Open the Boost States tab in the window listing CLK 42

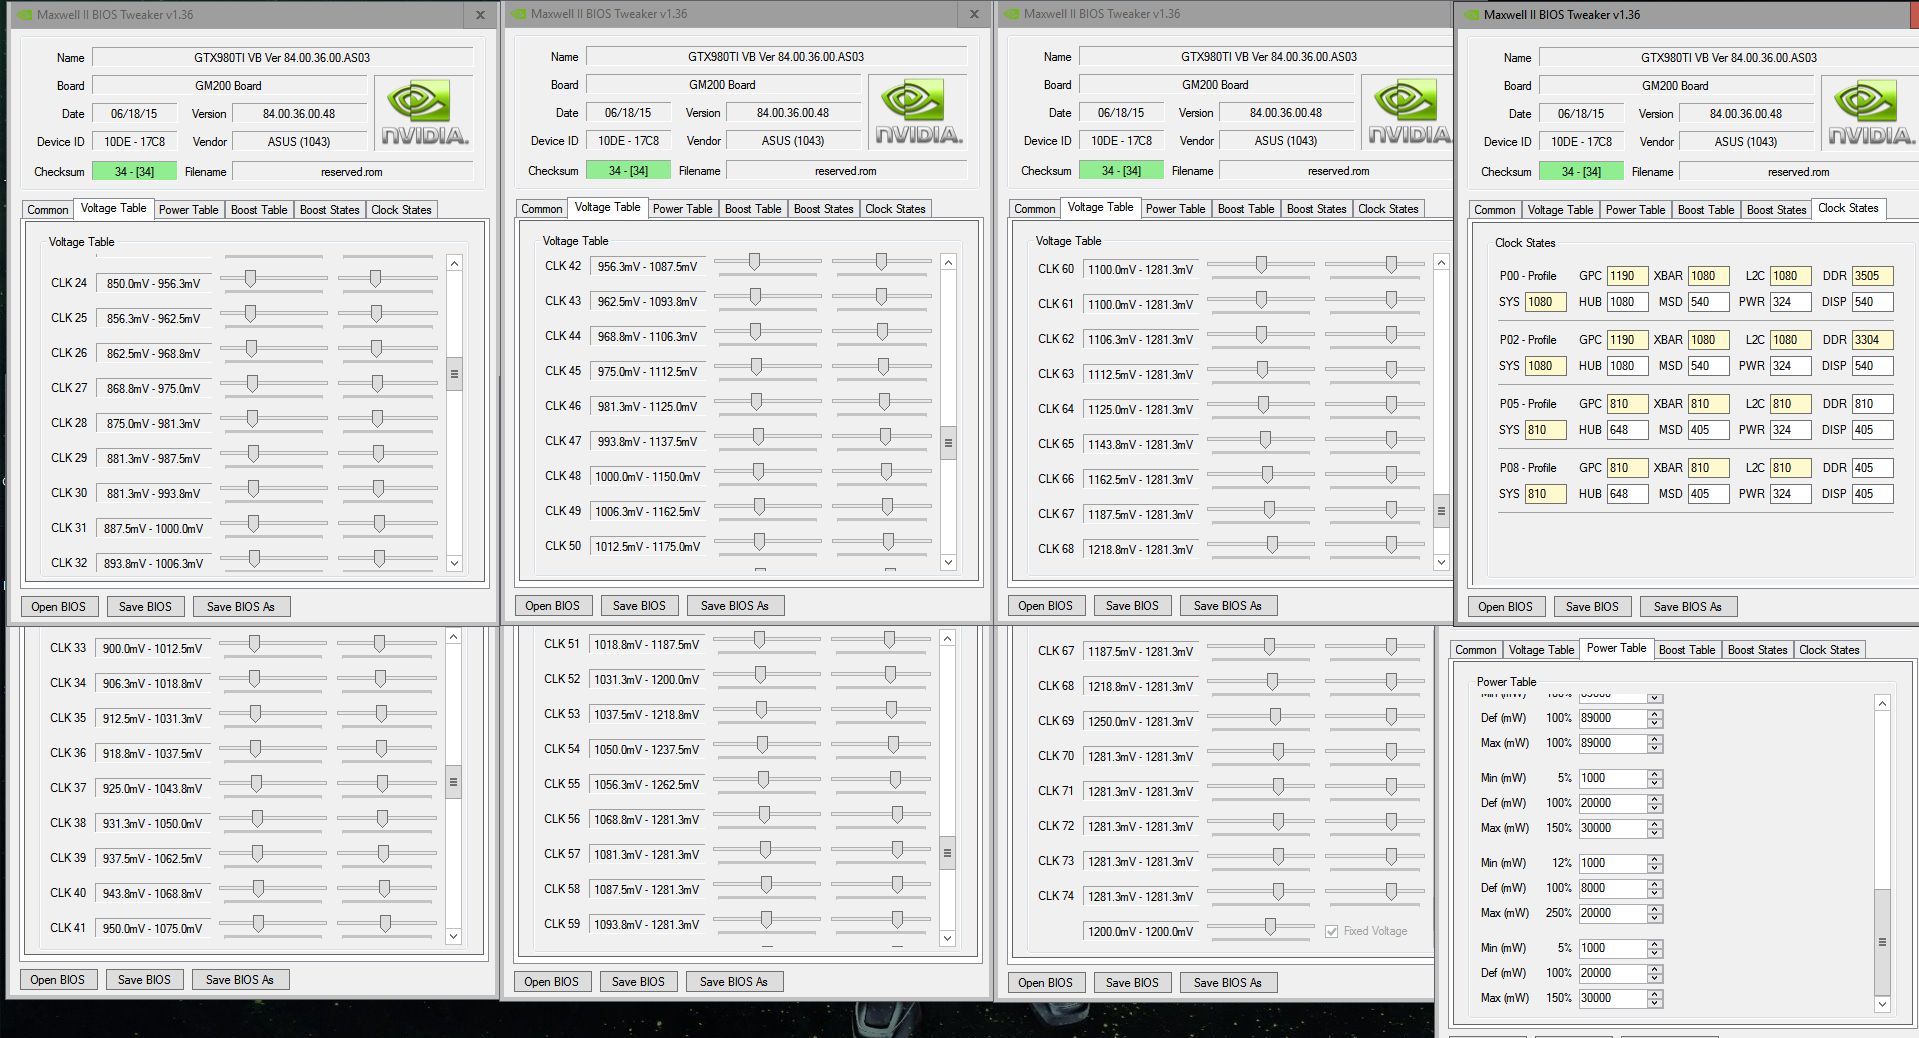click(x=823, y=209)
